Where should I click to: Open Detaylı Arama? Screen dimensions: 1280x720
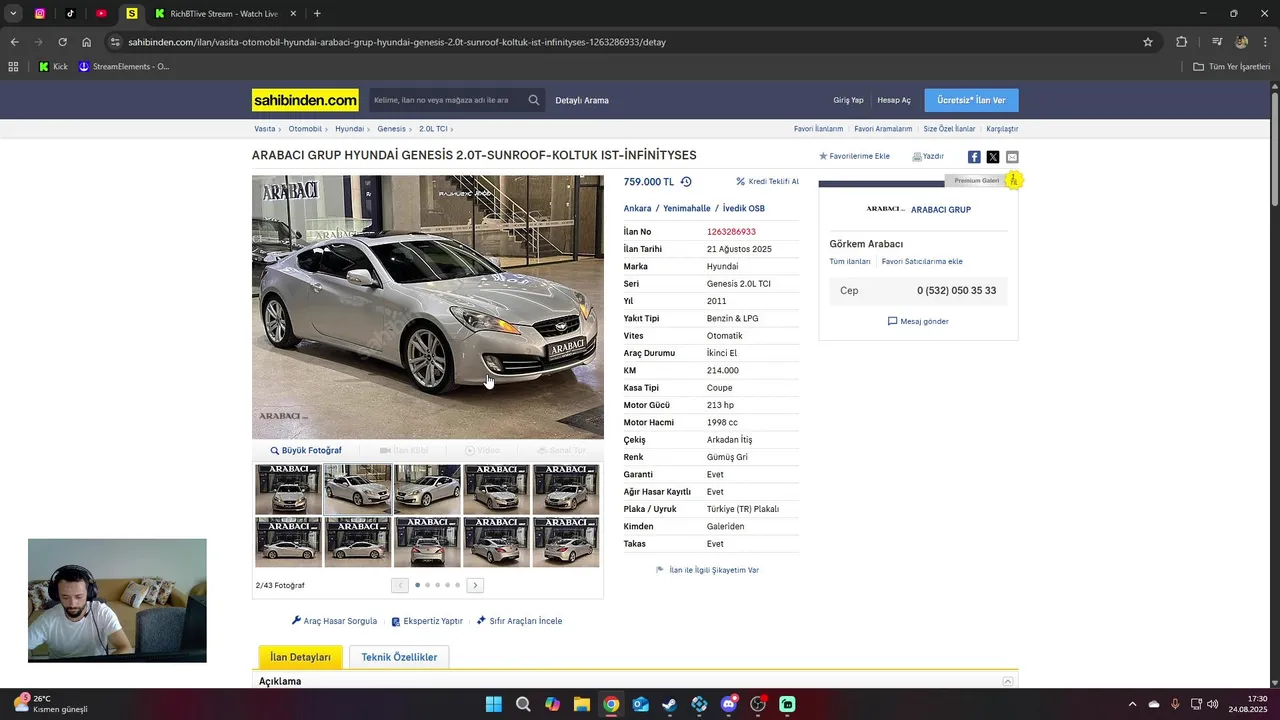[582, 100]
